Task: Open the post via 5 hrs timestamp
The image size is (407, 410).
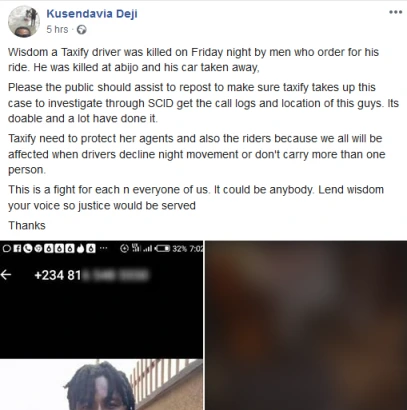Action: click(57, 29)
